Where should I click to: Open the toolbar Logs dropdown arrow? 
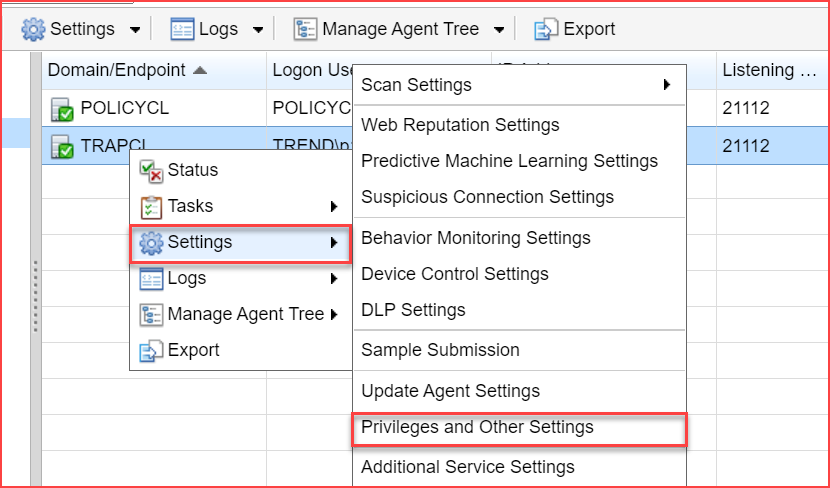pyautogui.click(x=258, y=30)
